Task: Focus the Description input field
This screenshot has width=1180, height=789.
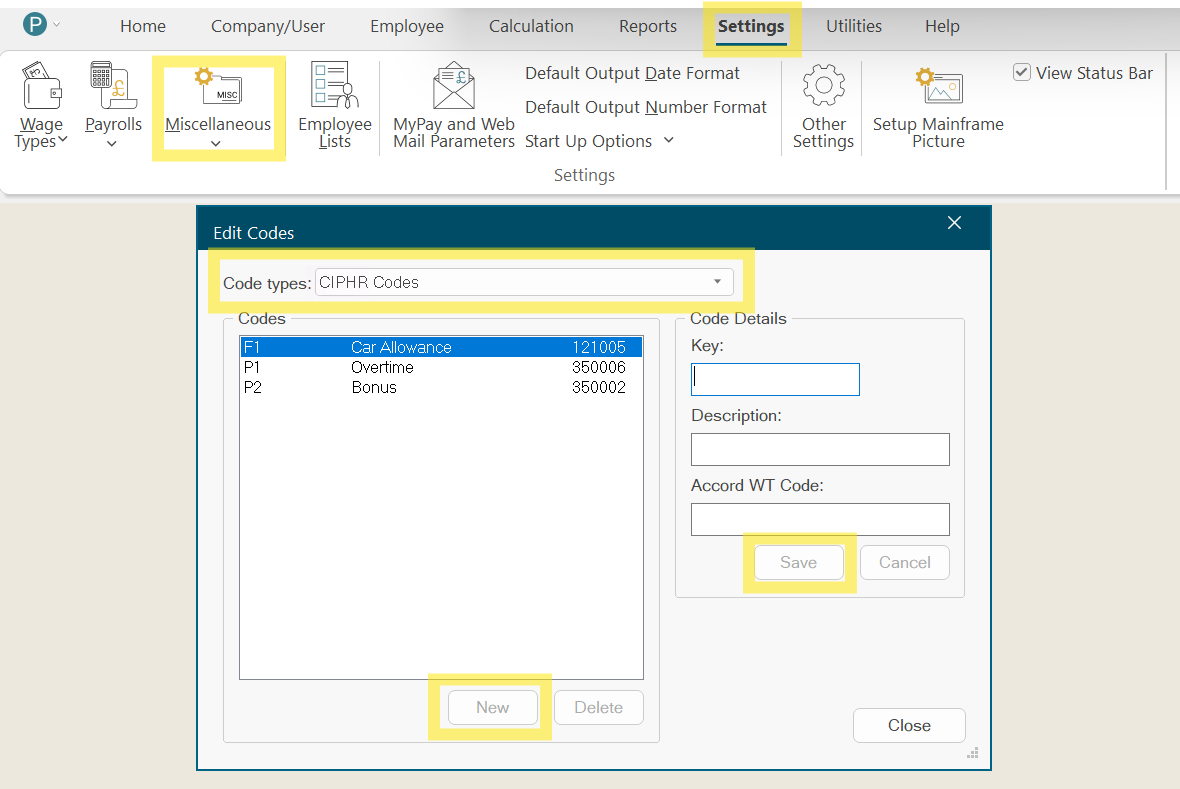Action: point(820,449)
